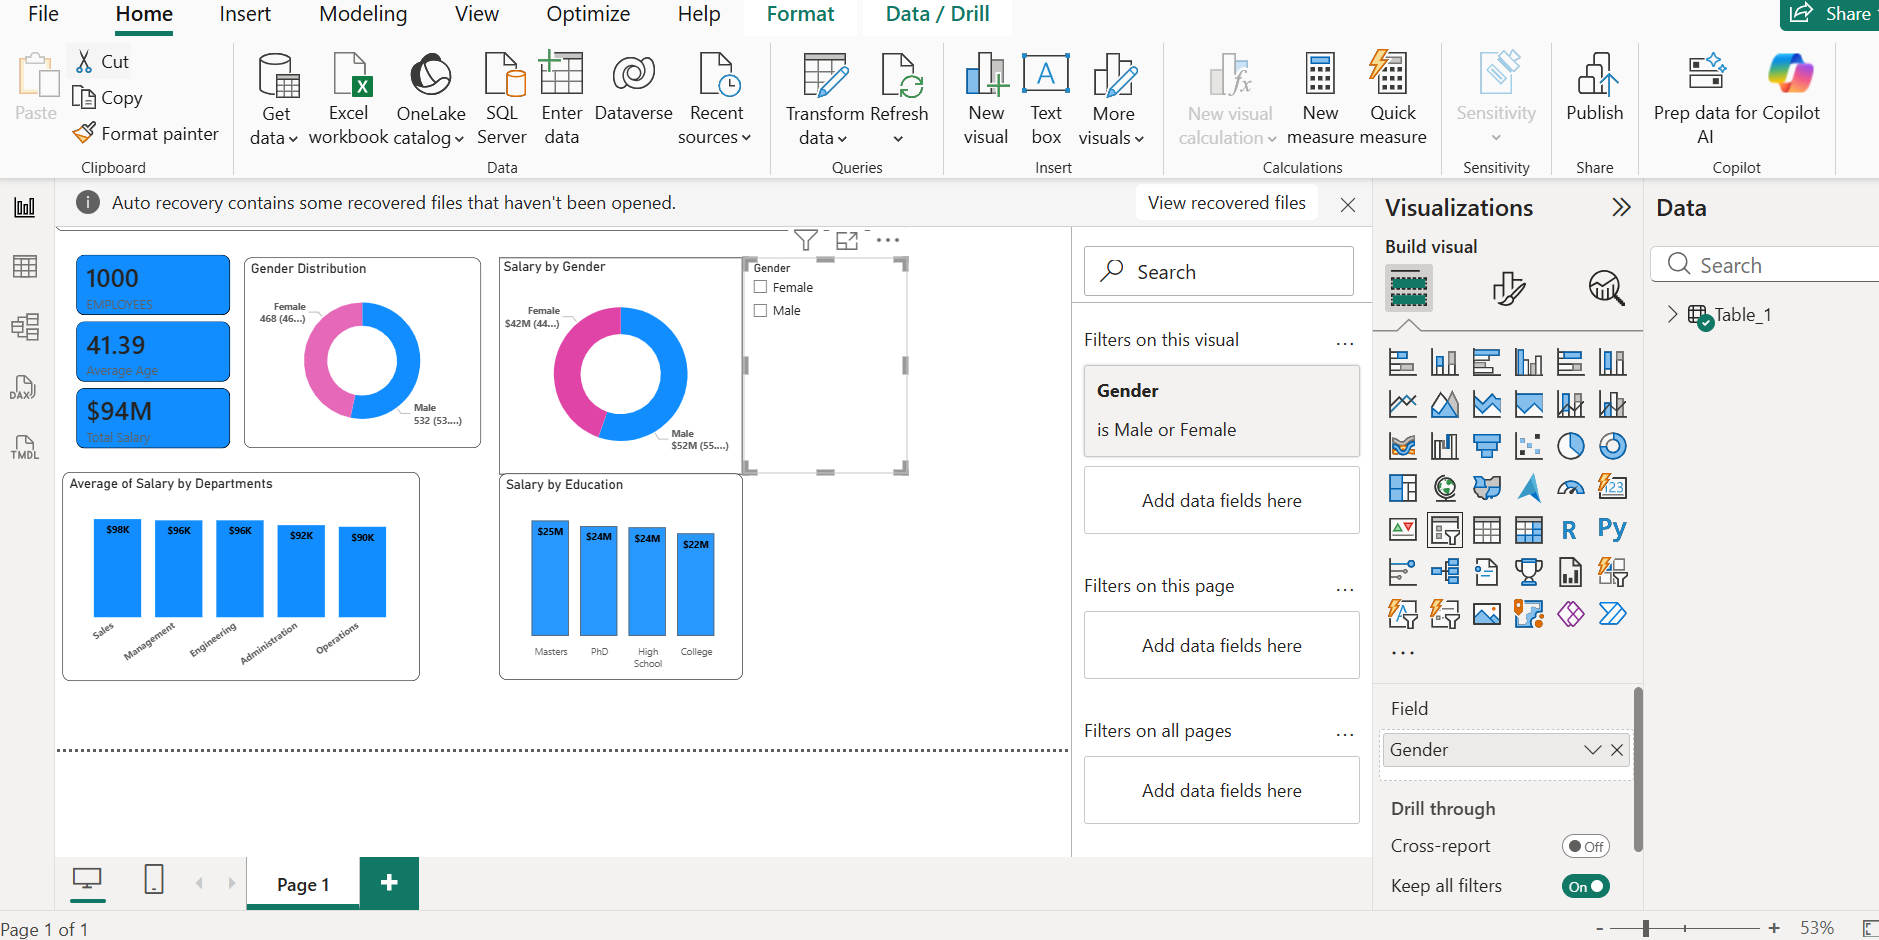Open the Gender field dropdown chevron
Screen dimensions: 1879x940
tap(1592, 750)
